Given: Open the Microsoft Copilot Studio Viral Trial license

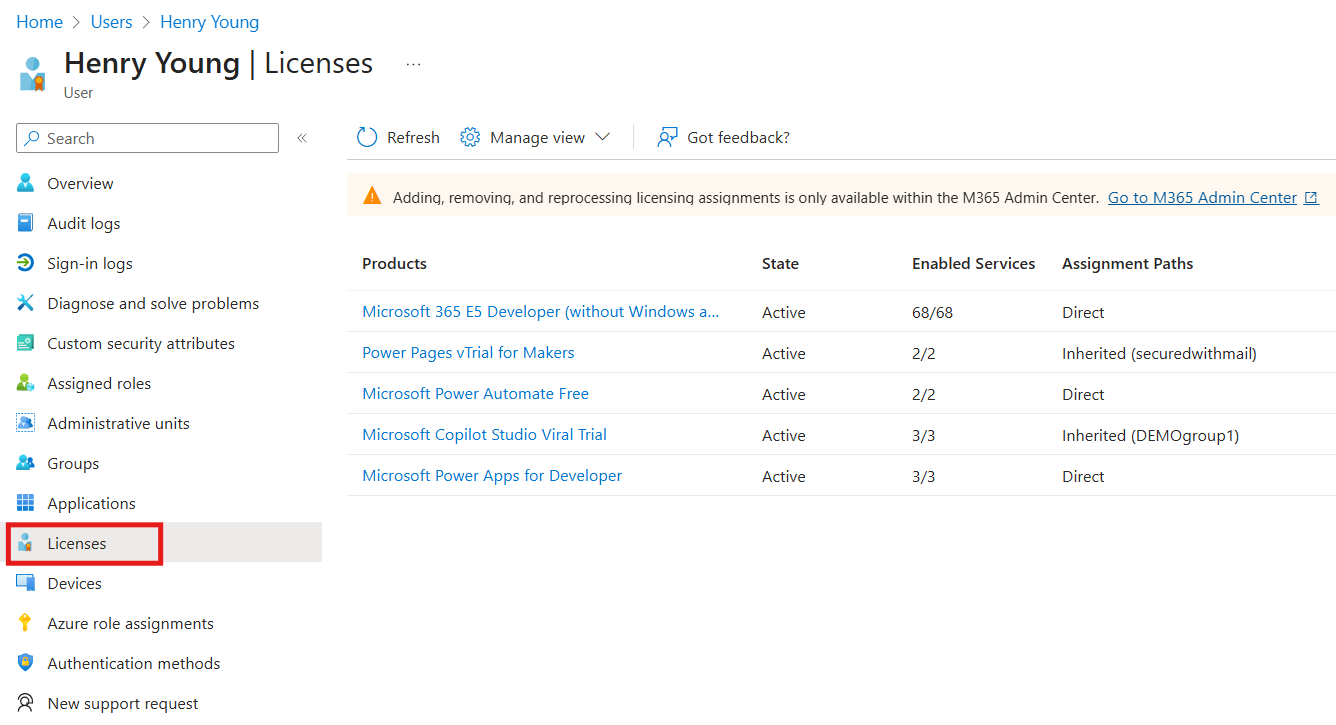Looking at the screenshot, I should tap(484, 434).
